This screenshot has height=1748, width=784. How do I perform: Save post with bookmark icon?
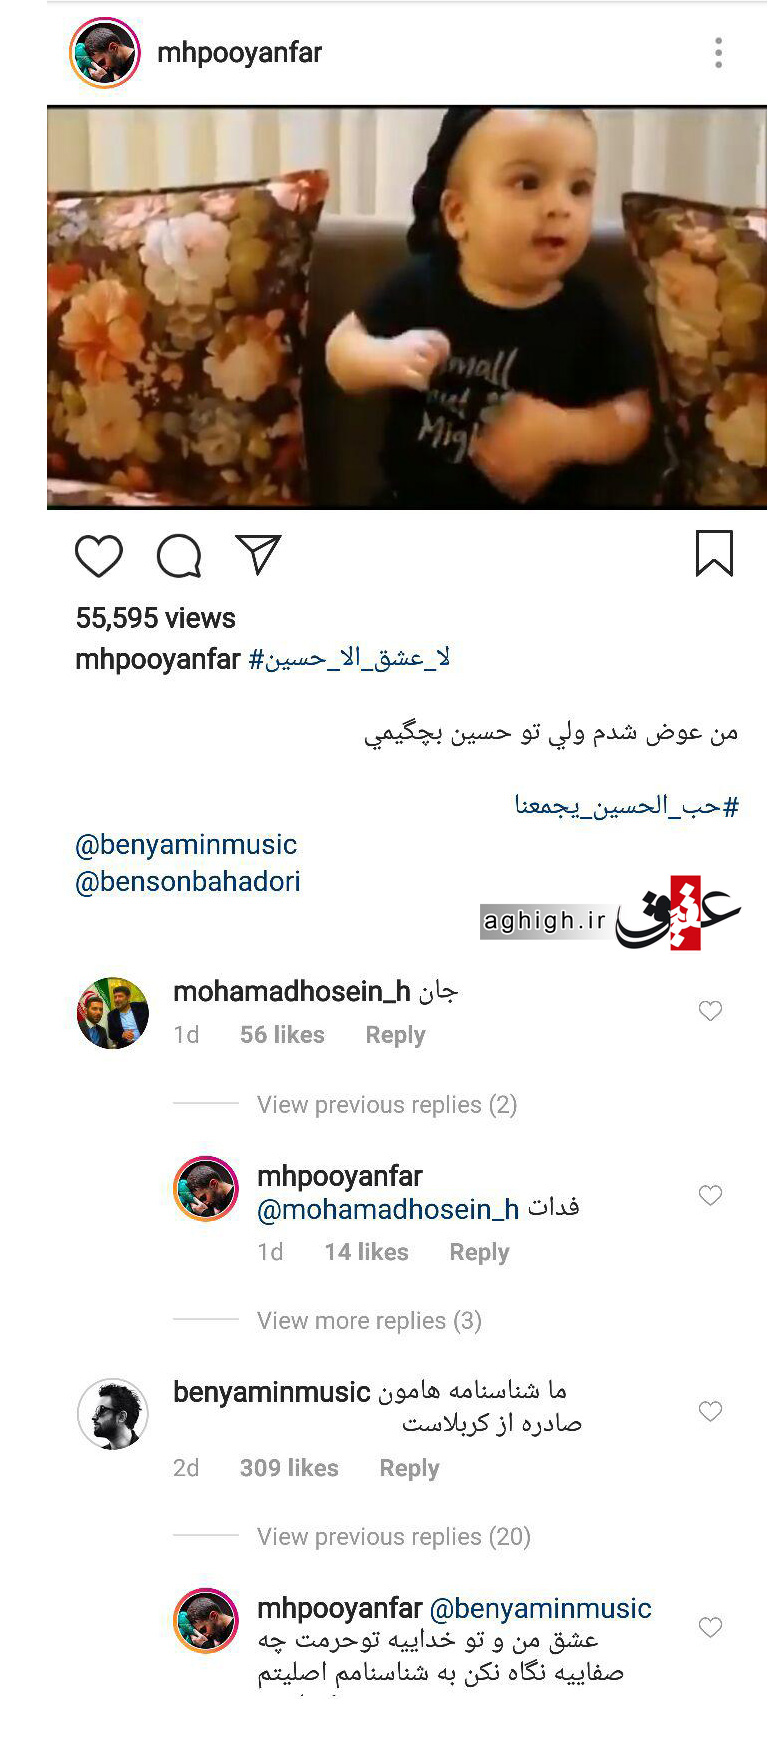tap(714, 553)
